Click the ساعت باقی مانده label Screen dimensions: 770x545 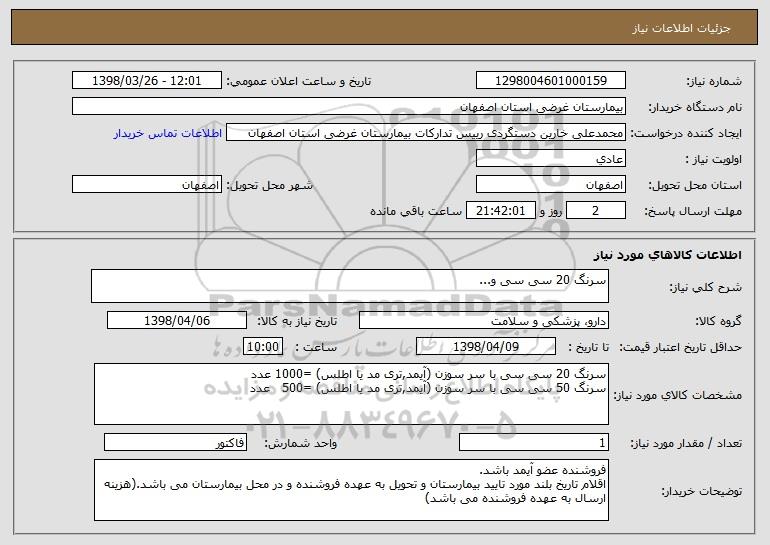click(x=415, y=211)
